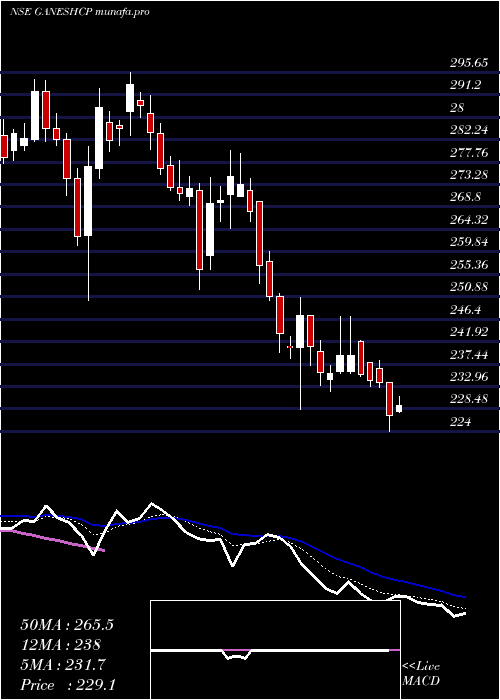The height and width of the screenshot is (700, 500).
Task: Click the 241.92 price axis label
Action: (x=468, y=332)
